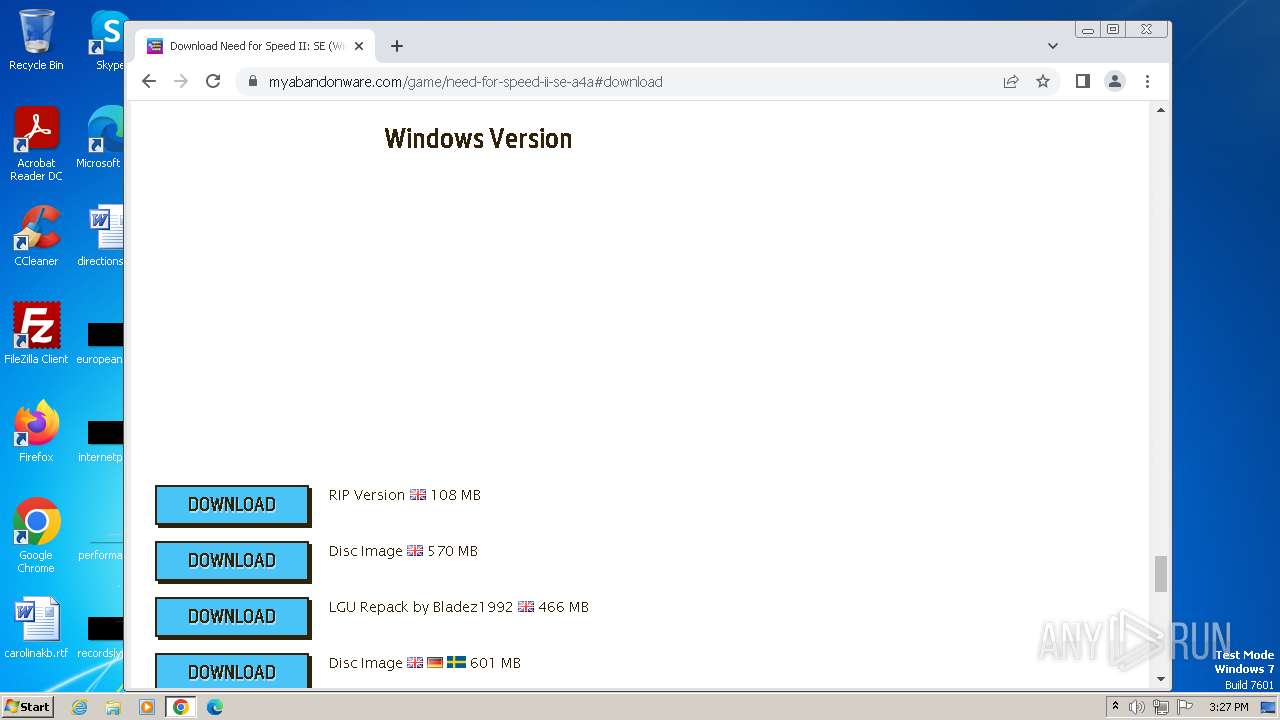Share this page icon in address bar
Viewport: 1280px width, 720px height.
pyautogui.click(x=1011, y=82)
